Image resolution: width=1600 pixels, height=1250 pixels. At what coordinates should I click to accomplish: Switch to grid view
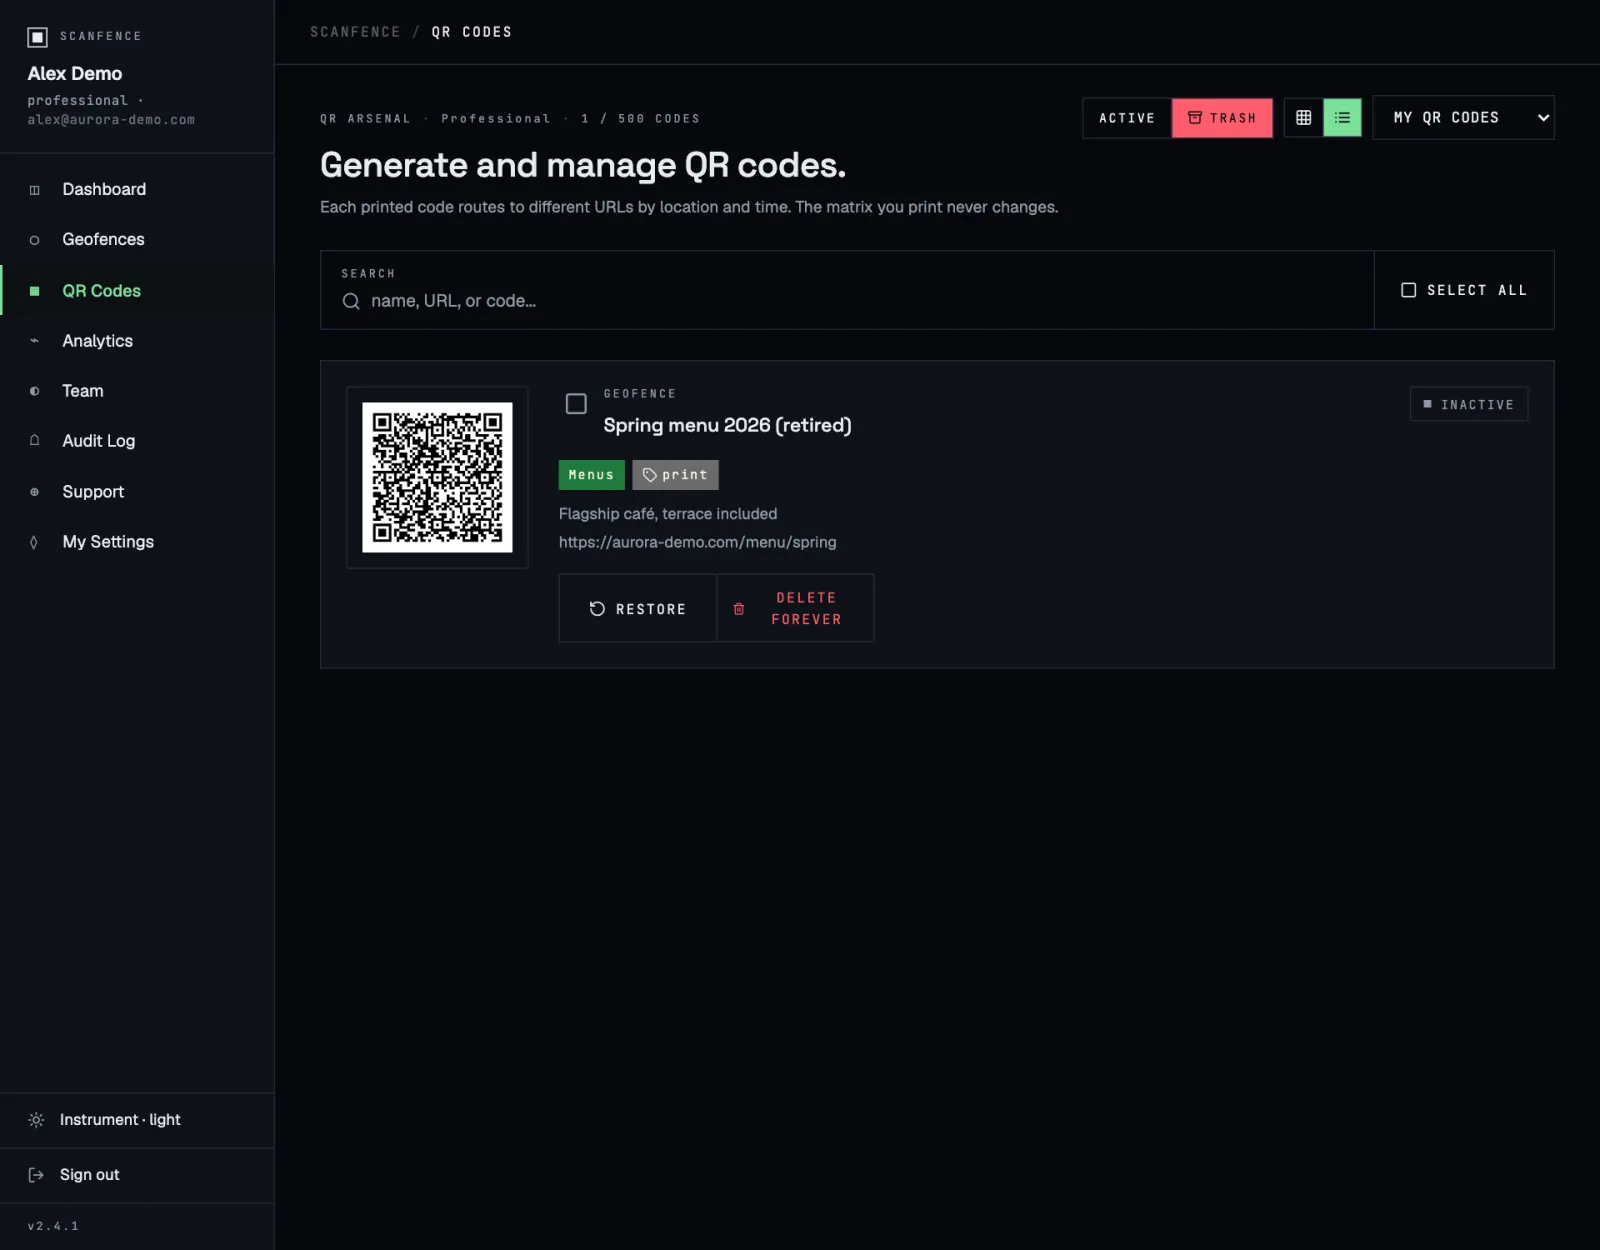click(1303, 118)
